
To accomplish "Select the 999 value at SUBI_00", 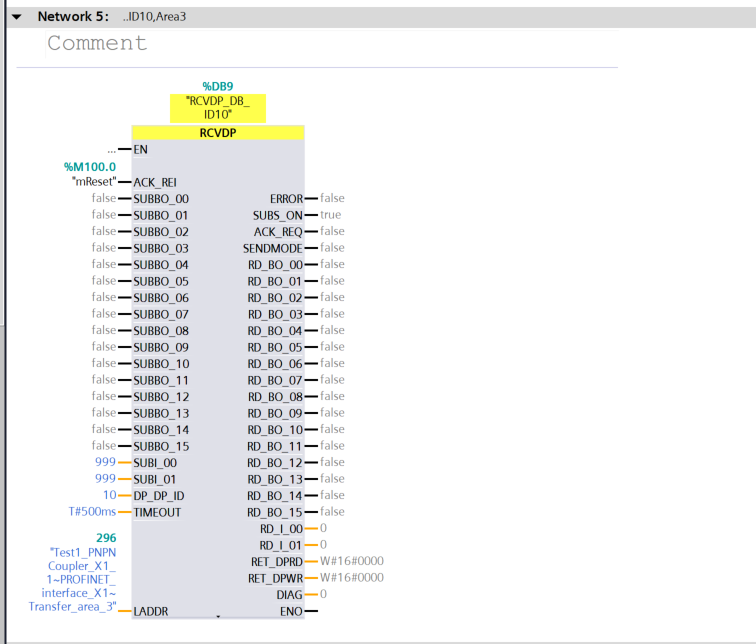I will click(x=105, y=462).
